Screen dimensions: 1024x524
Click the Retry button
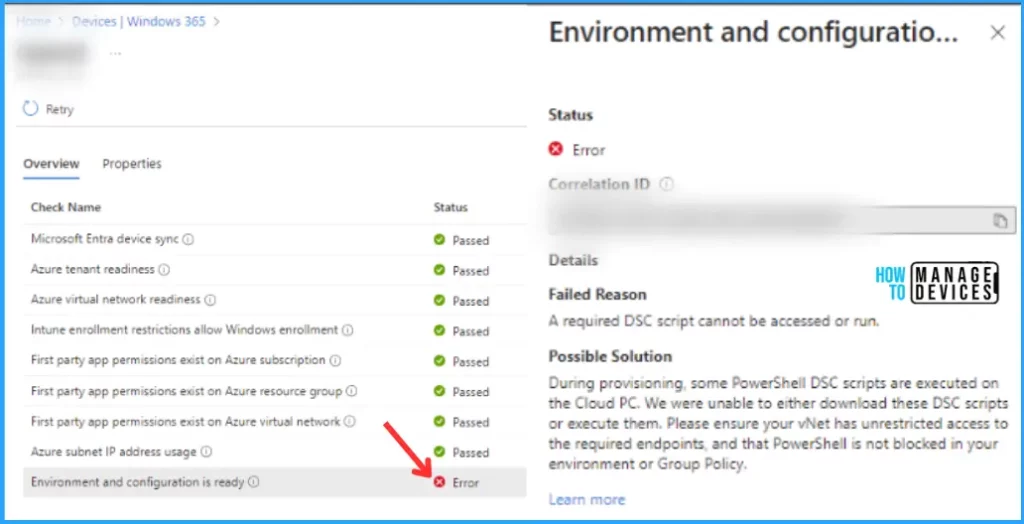click(48, 109)
